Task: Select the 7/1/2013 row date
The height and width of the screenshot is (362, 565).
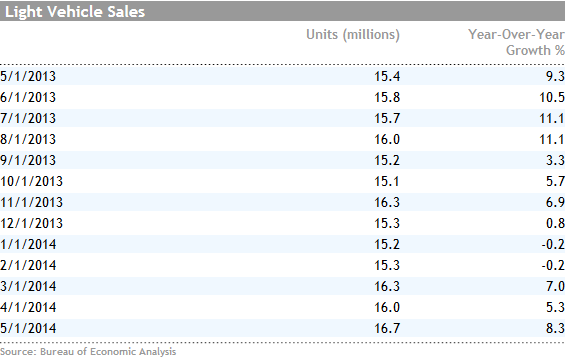Action: (28, 118)
